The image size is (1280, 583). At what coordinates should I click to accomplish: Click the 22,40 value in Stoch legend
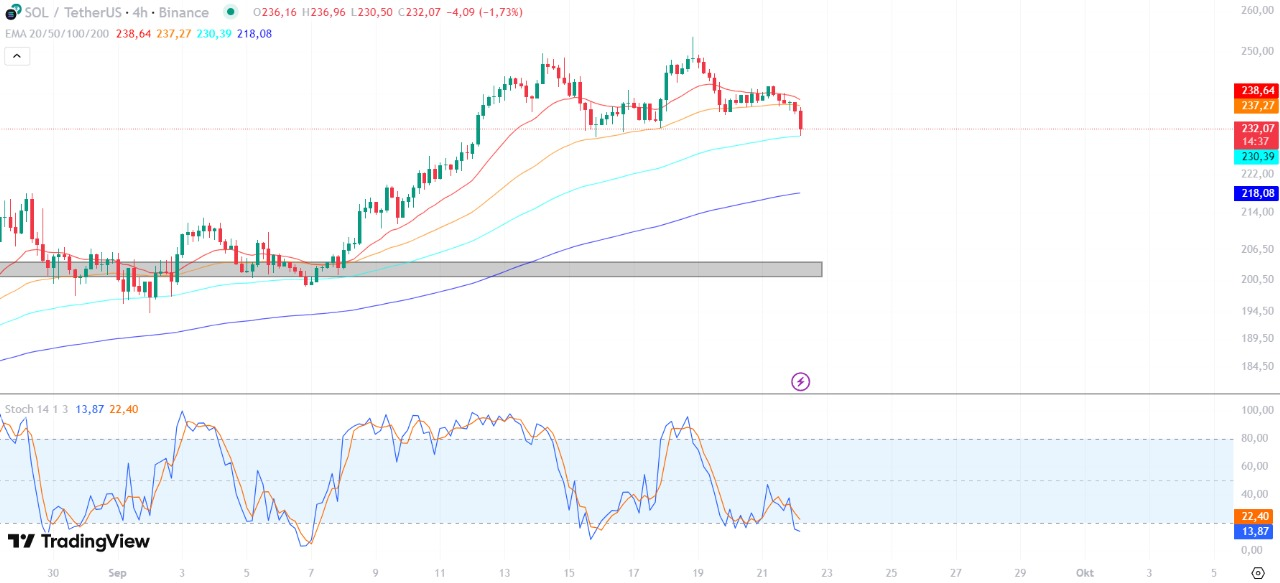click(124, 409)
